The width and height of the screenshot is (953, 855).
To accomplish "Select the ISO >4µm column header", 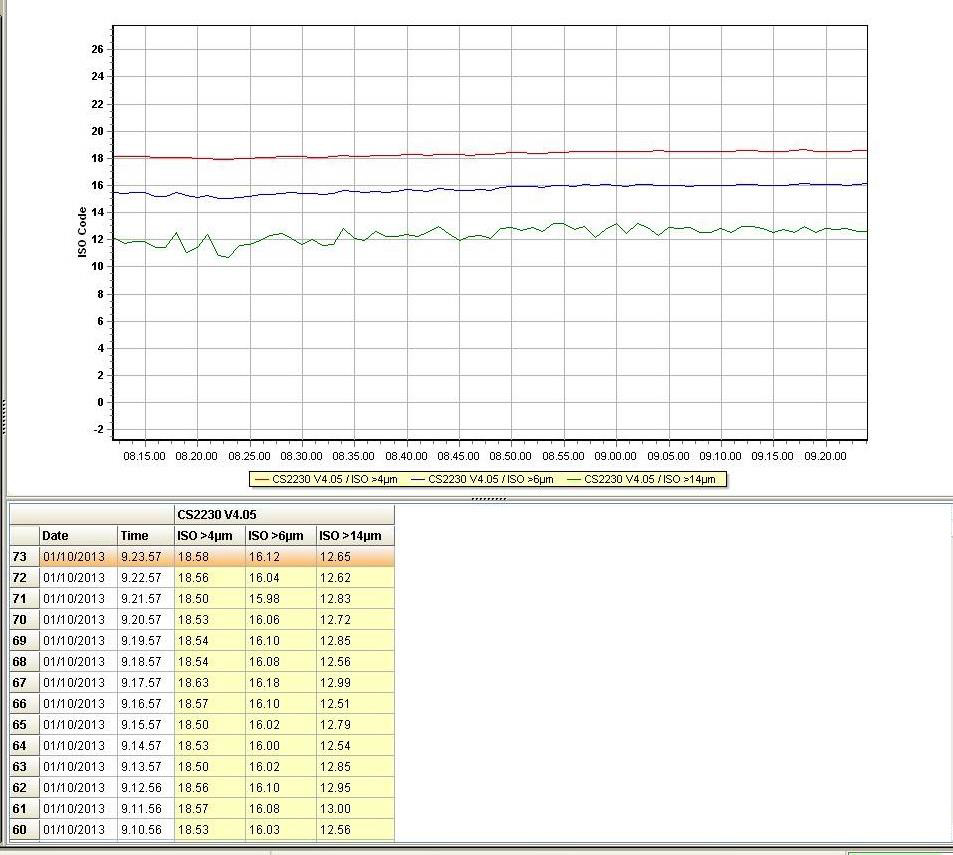I will pos(209,536).
